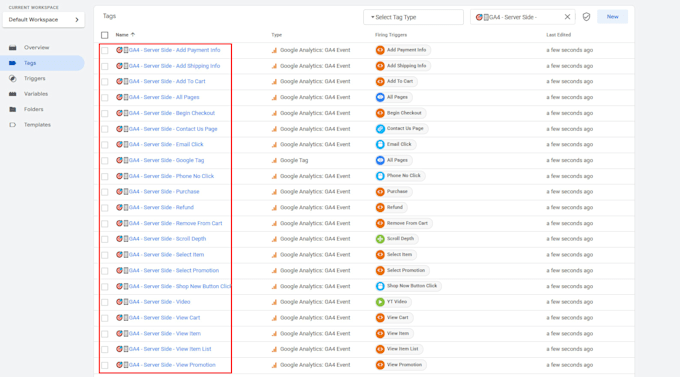Check the Add Payment Info tag checkbox

tap(105, 50)
